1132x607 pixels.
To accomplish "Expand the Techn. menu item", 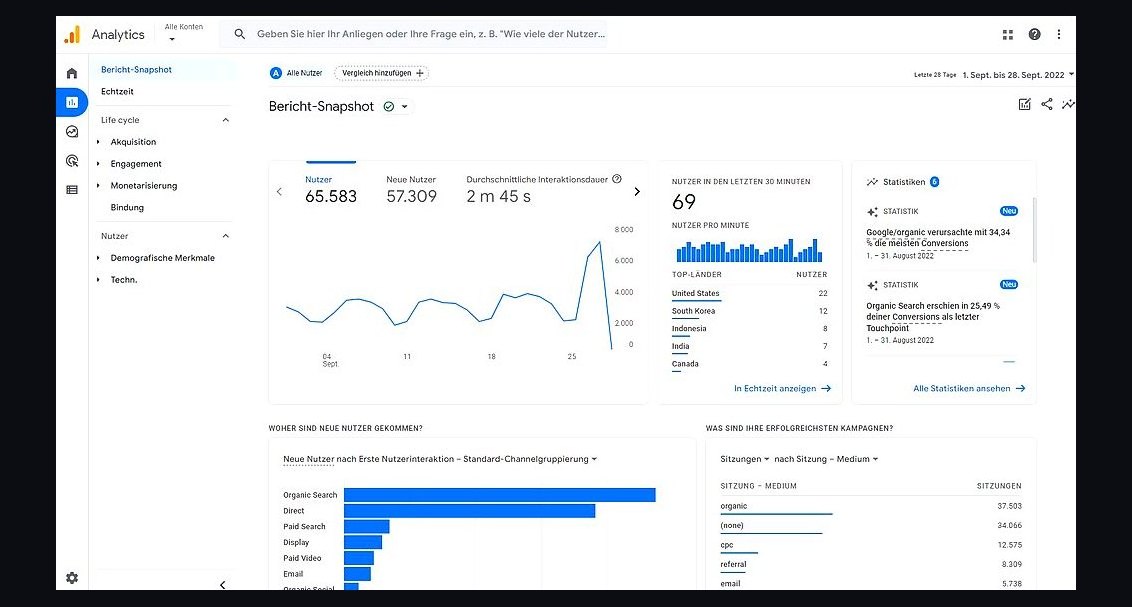I will (98, 279).
